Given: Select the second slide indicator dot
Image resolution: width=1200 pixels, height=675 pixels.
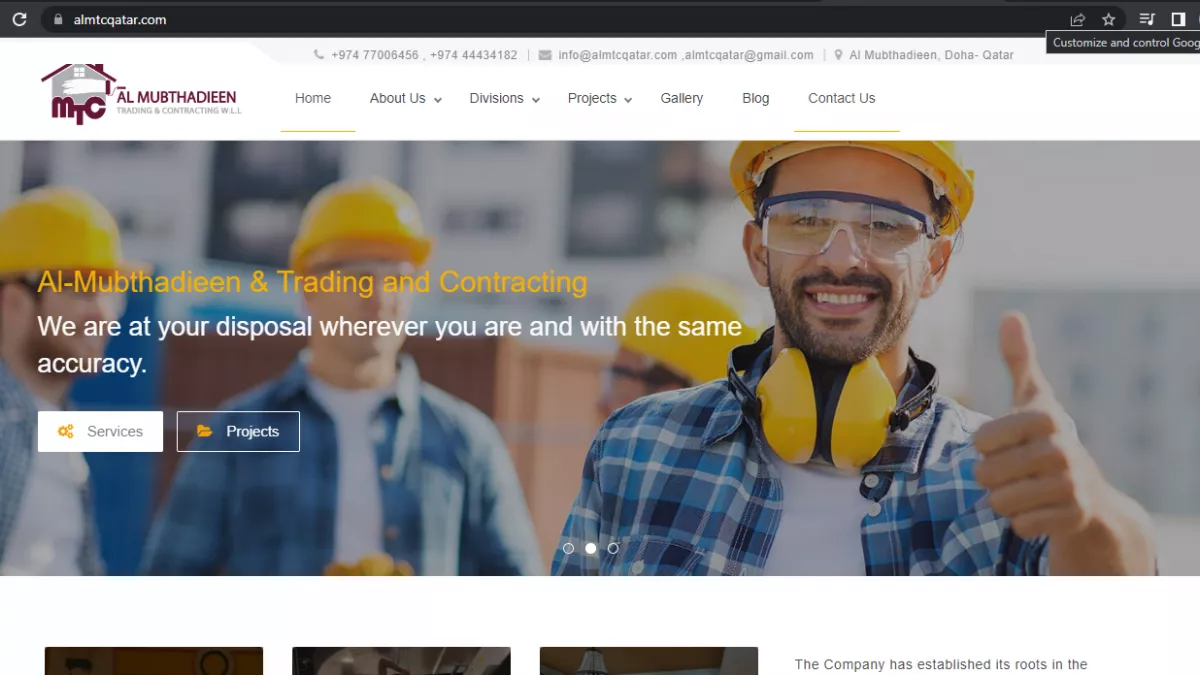Looking at the screenshot, I should click(x=591, y=548).
